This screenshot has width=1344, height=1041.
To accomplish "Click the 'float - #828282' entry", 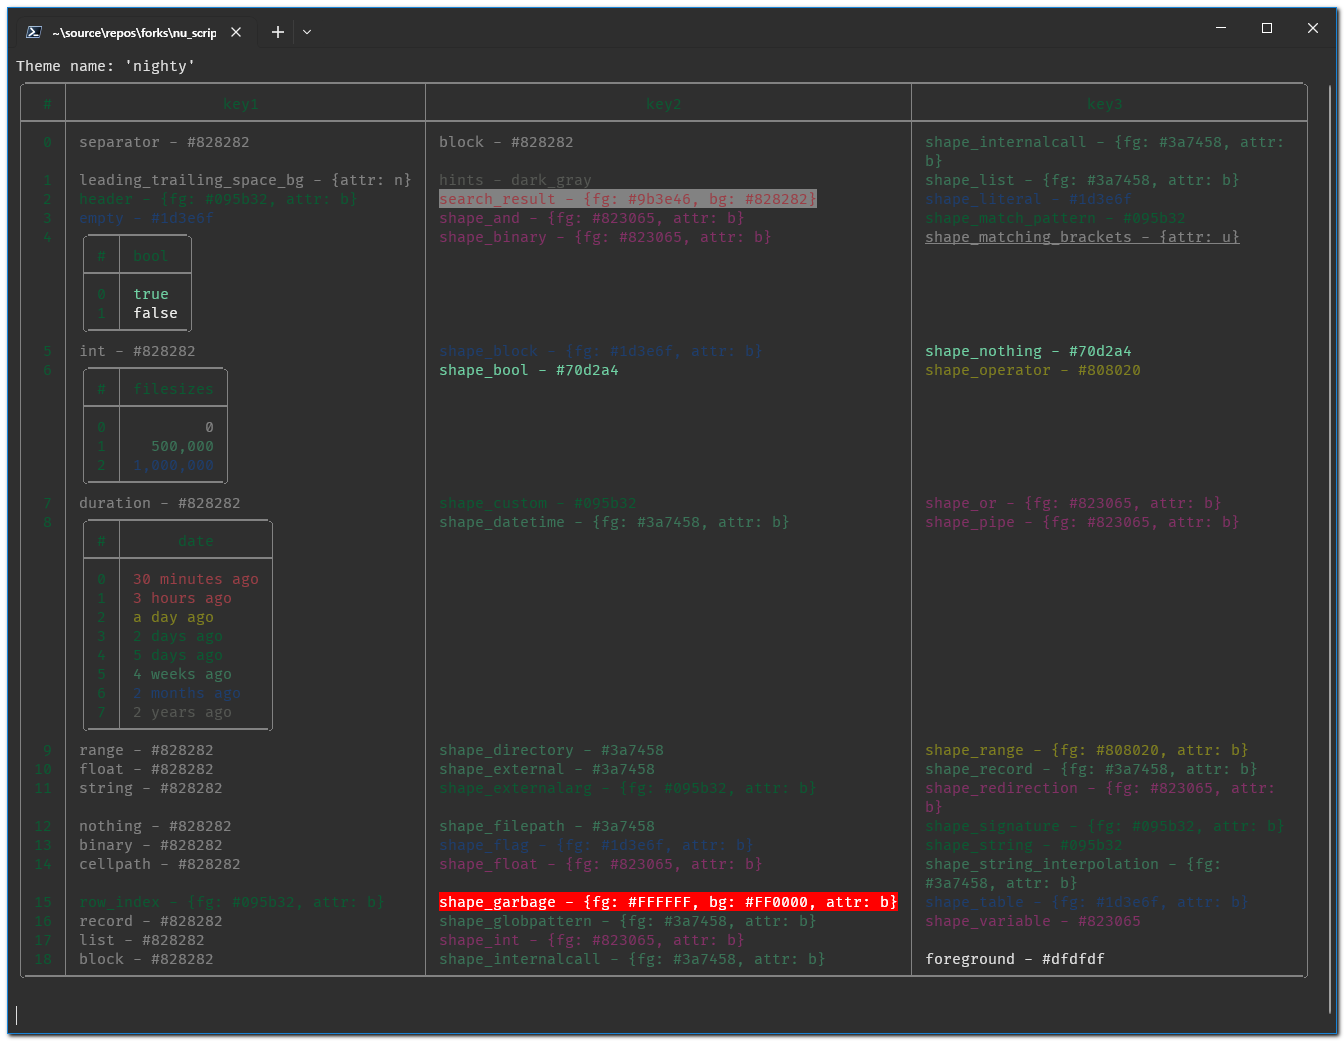I will pos(146,769).
